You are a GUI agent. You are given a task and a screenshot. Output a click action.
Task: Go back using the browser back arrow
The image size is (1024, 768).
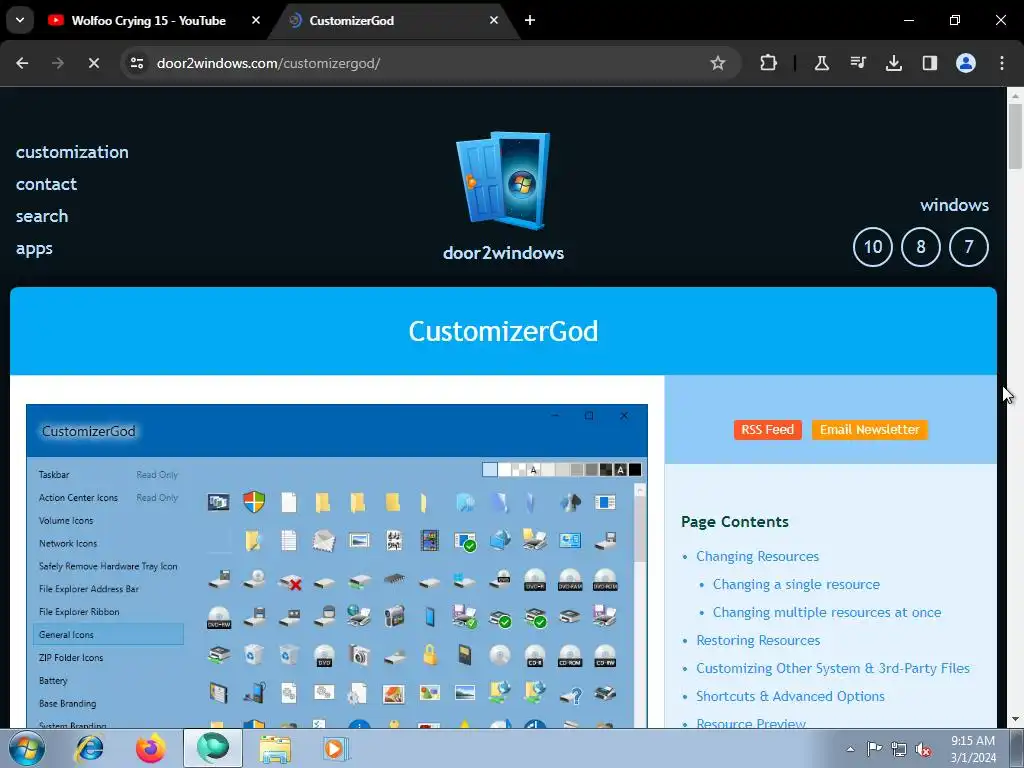point(22,63)
